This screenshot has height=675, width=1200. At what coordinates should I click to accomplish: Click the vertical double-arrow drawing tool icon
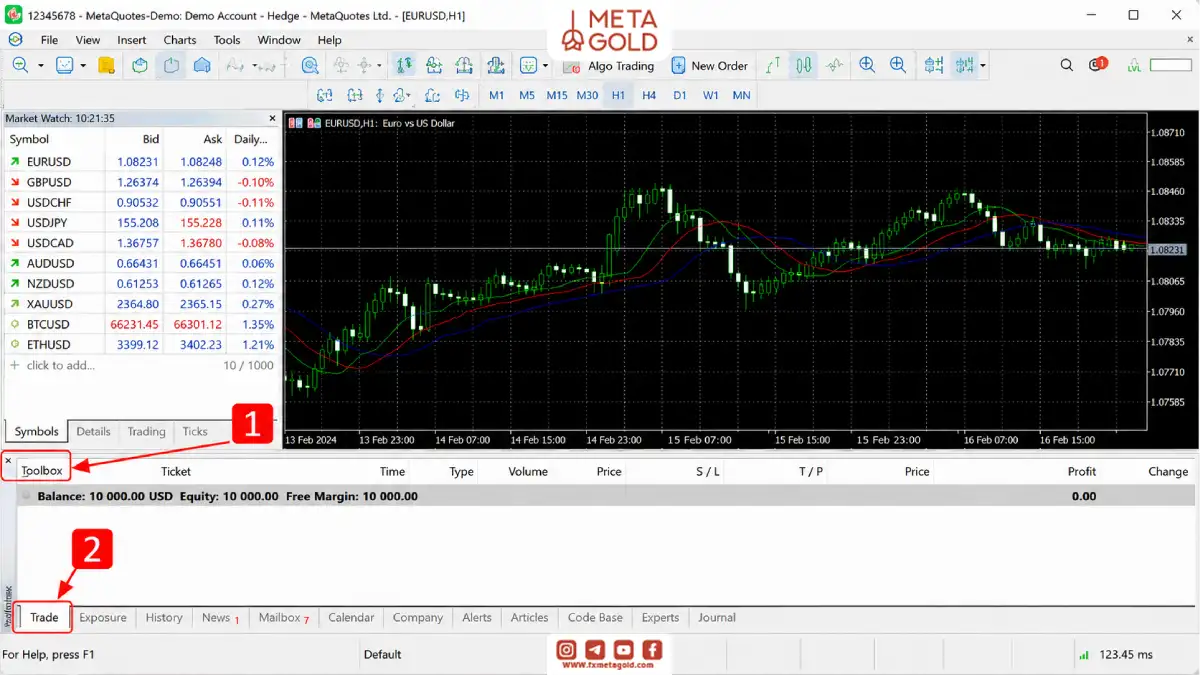pos(380,96)
